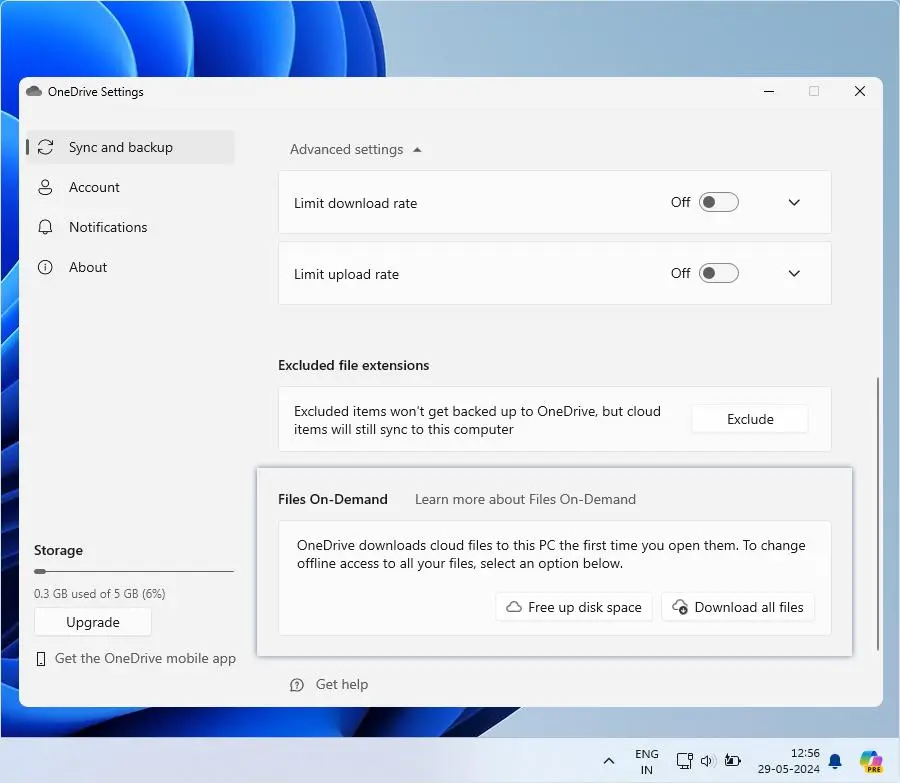Click the Storage heading
This screenshot has height=783, width=900.
tap(58, 551)
